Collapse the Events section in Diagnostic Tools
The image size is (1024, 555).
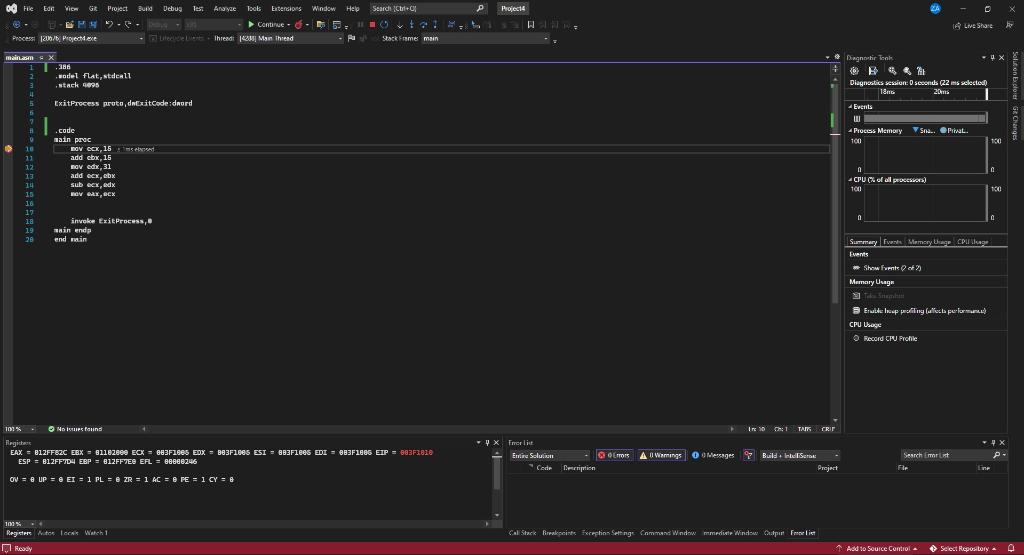tap(850, 106)
